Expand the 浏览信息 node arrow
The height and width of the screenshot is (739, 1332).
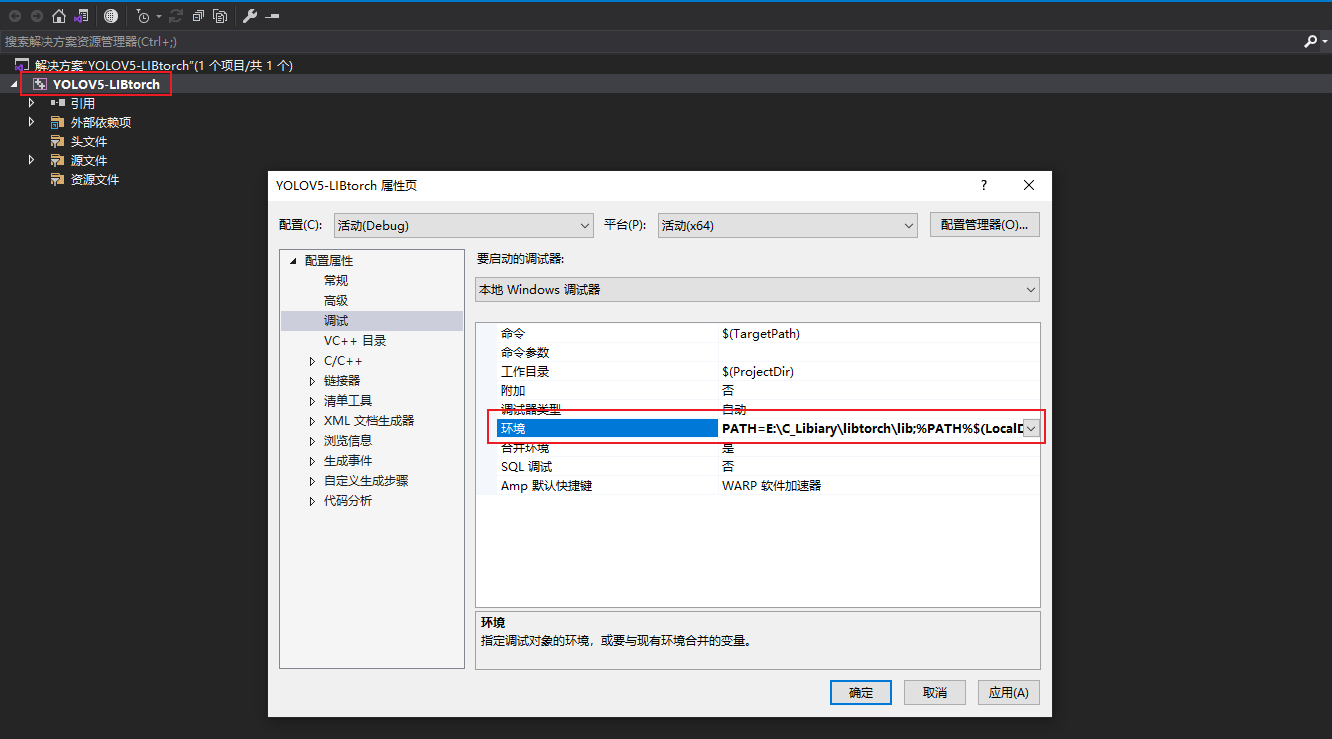312,441
